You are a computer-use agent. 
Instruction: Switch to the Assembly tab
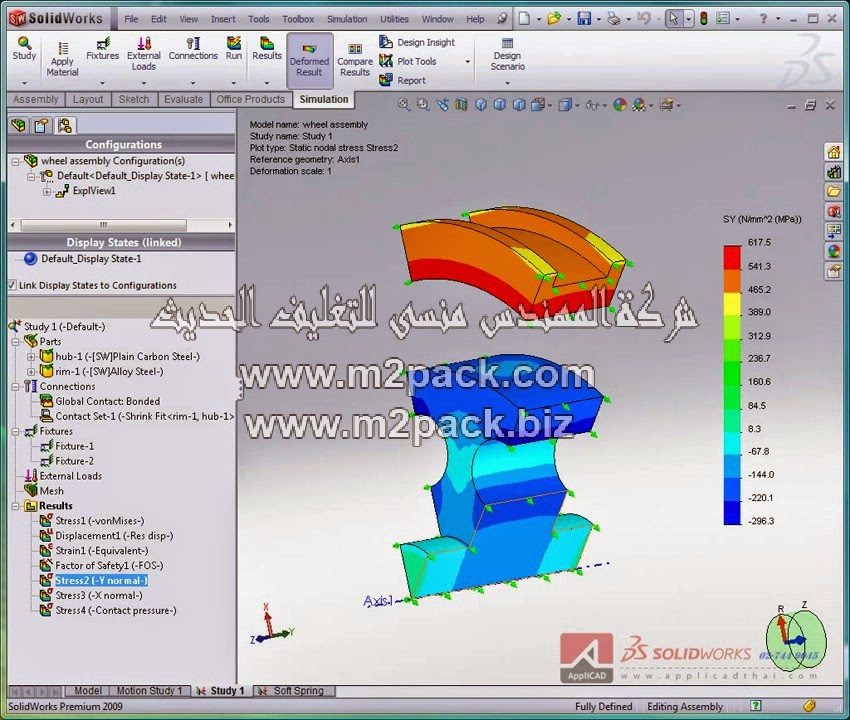[x=35, y=99]
